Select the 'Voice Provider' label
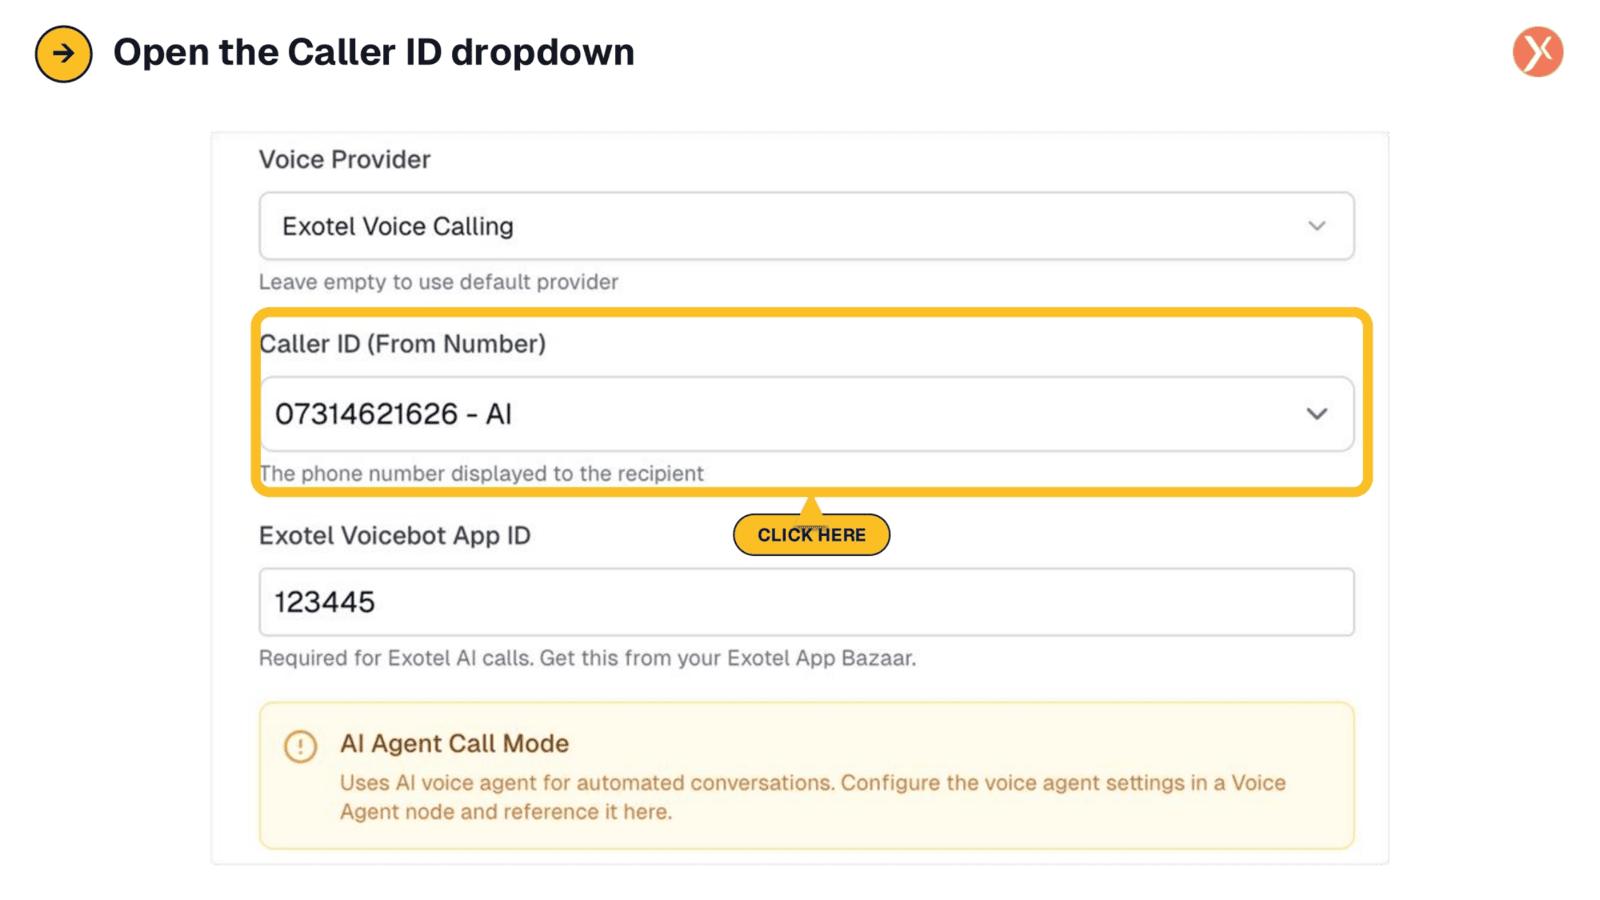This screenshot has width=1600, height=900. pyautogui.click(x=344, y=160)
